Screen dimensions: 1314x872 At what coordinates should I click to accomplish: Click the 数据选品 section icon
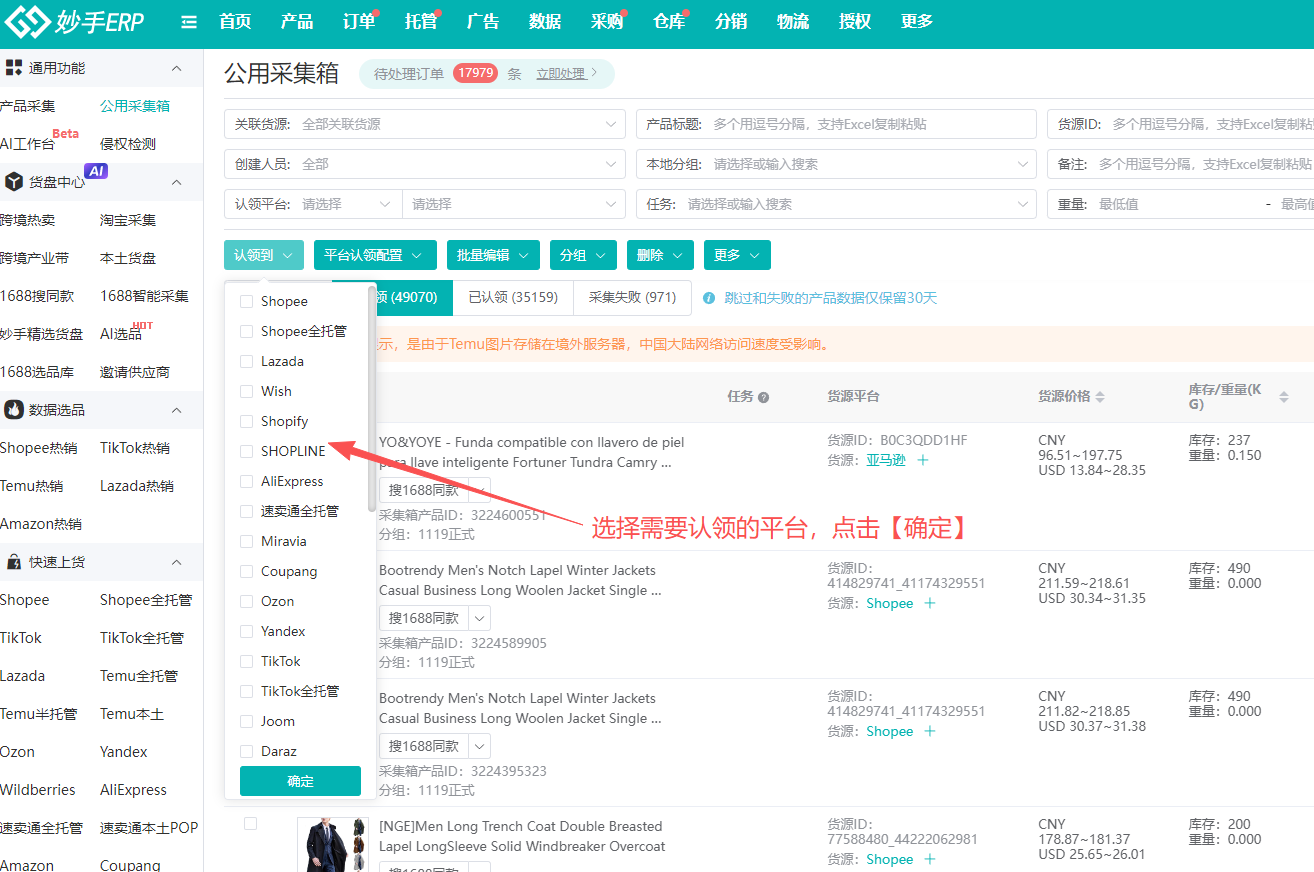pyautogui.click(x=14, y=410)
